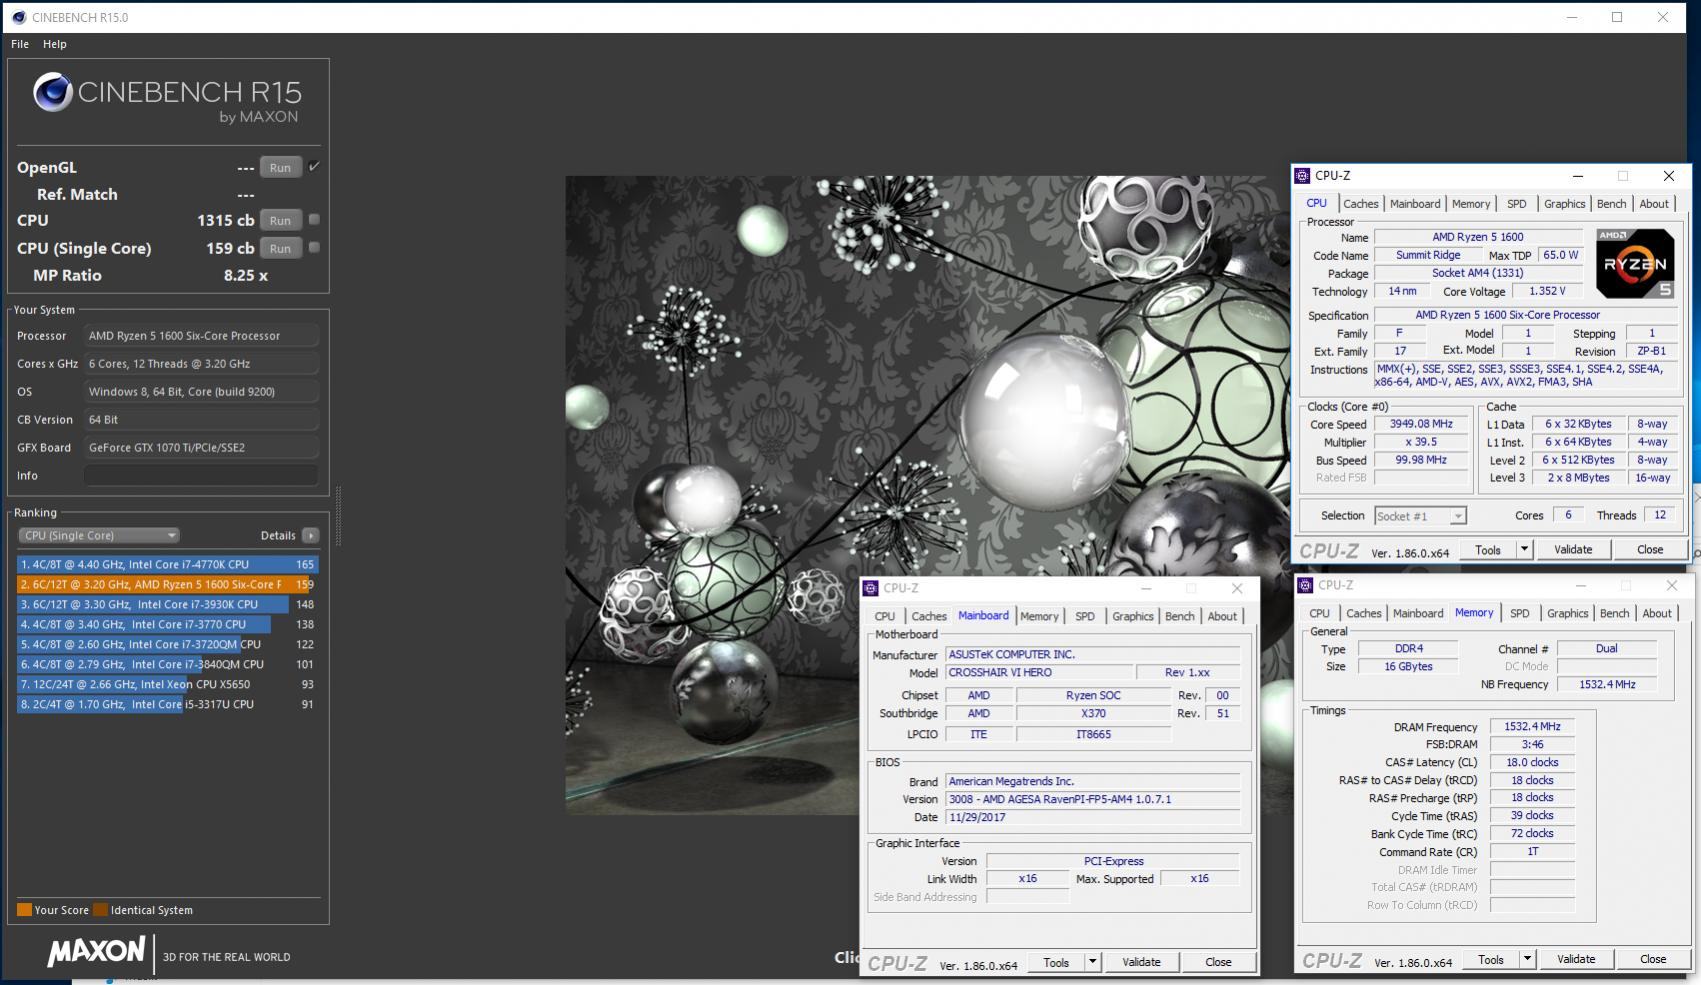1701x985 pixels.
Task: Expand the Tools arrow in the Mainboard window
Action: (x=1093, y=962)
